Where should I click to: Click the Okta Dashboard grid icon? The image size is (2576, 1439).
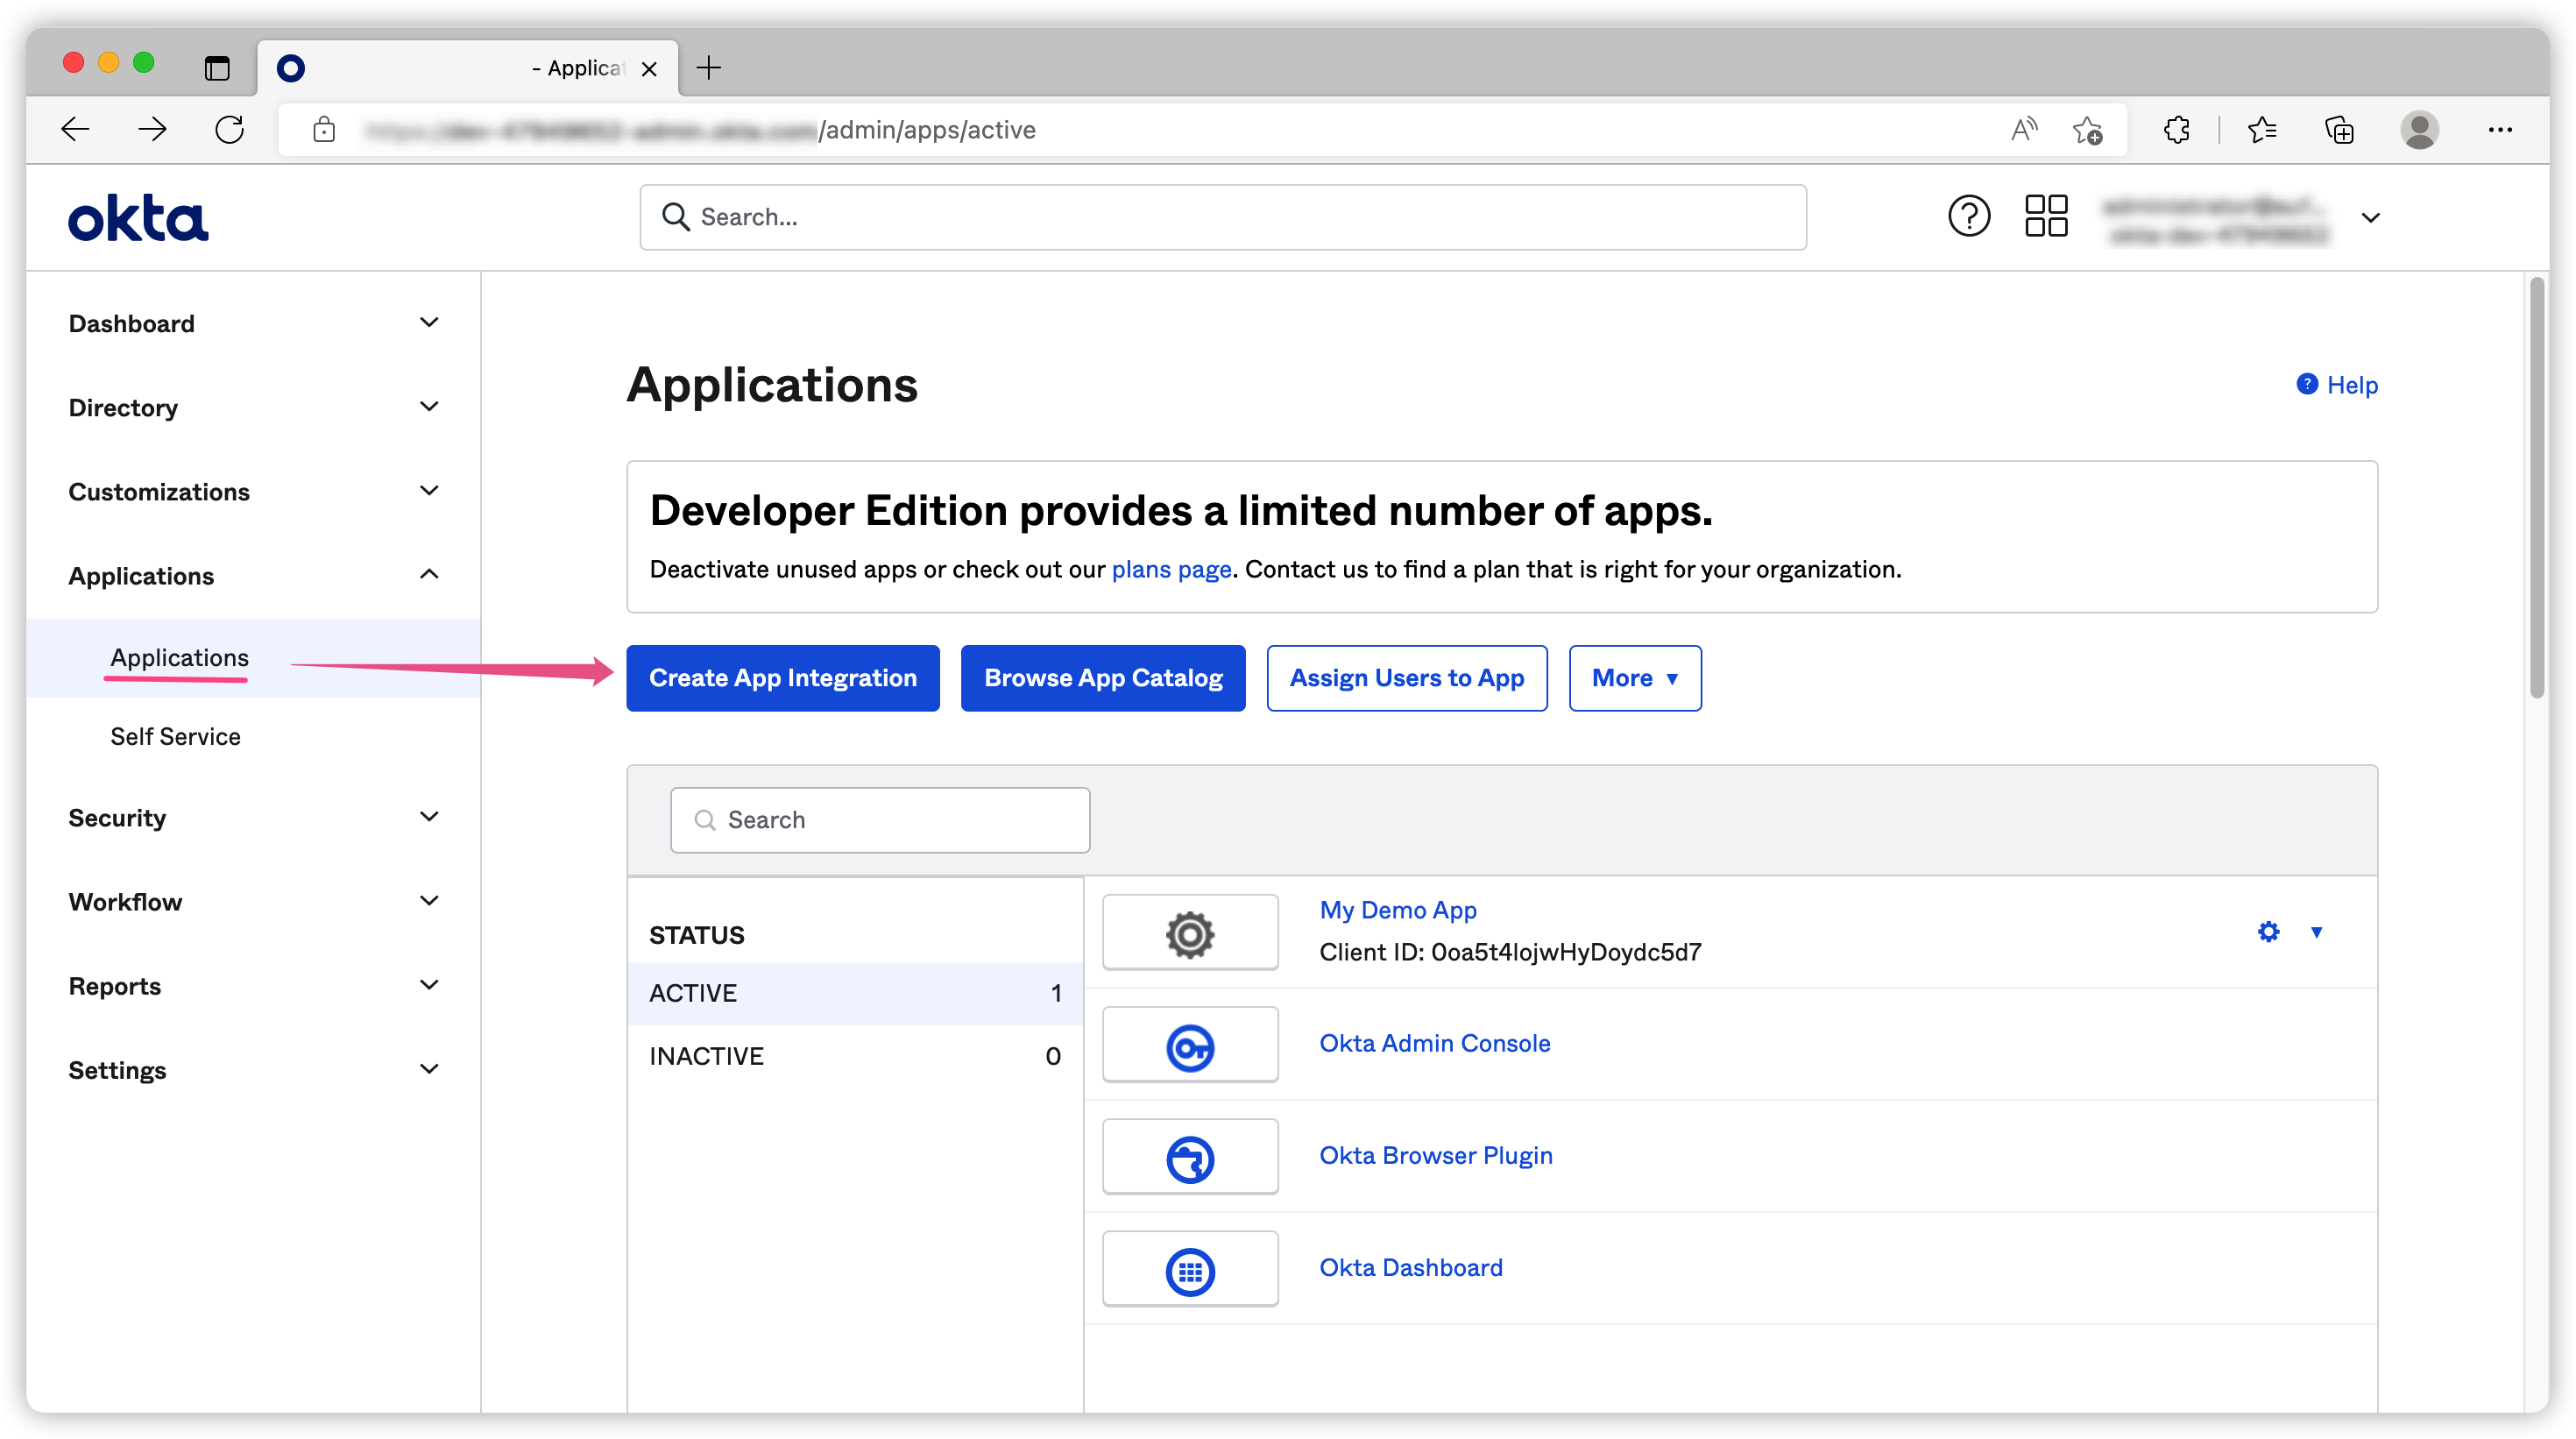(x=1190, y=1269)
